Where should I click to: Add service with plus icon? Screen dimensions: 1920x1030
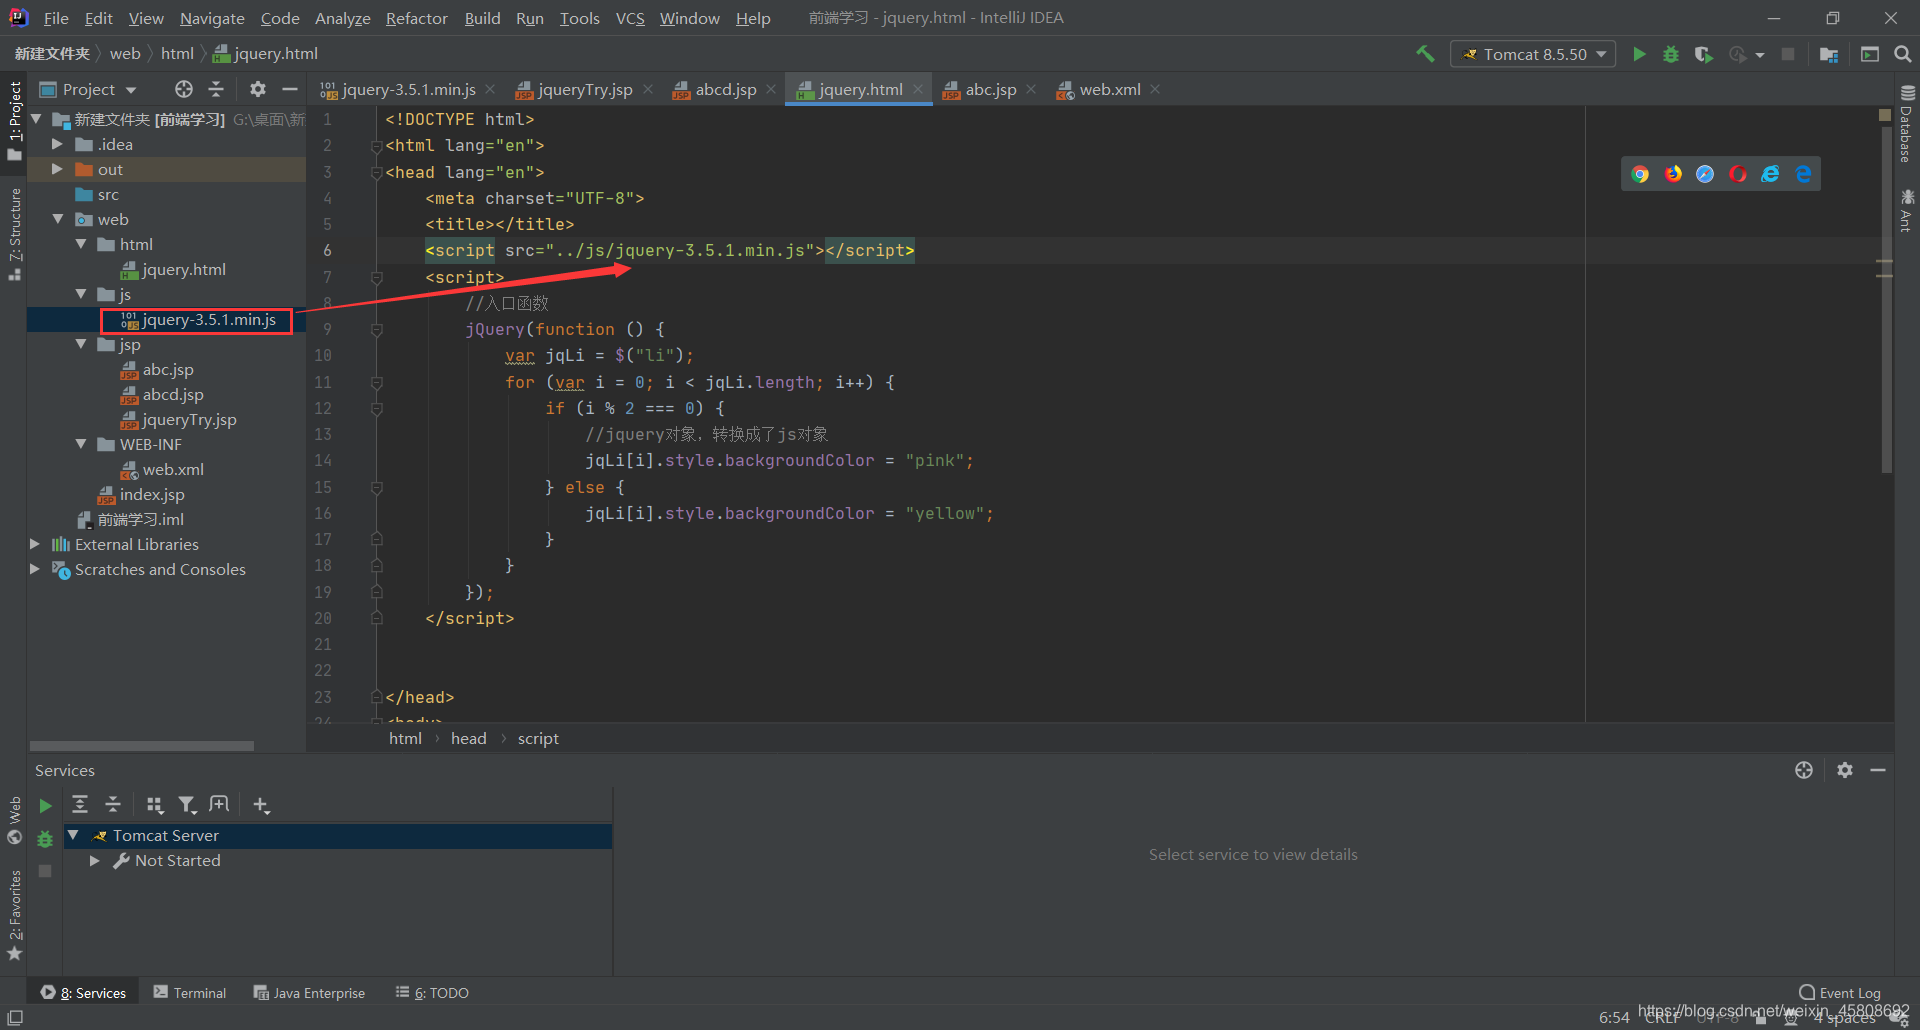261,804
